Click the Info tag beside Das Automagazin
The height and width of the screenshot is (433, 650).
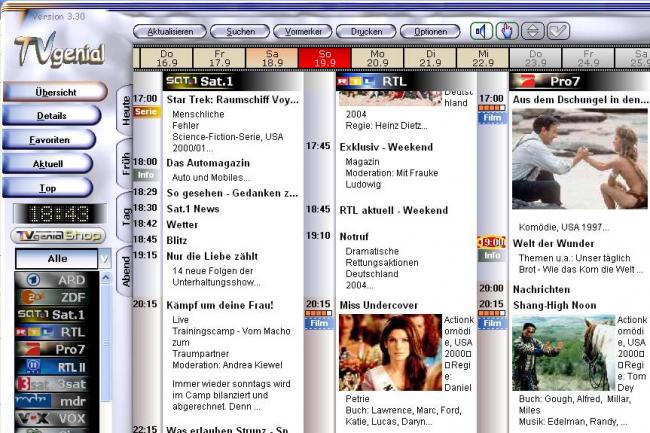[146, 175]
